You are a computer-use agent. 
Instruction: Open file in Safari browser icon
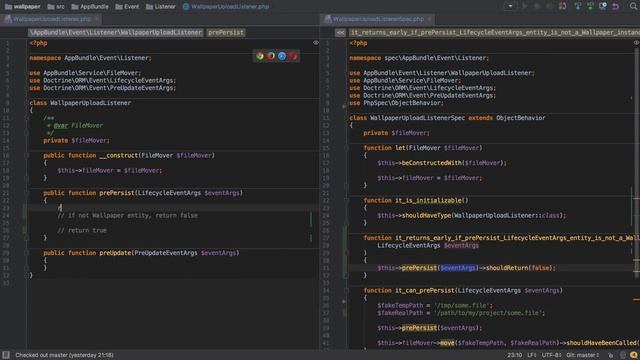282,56
